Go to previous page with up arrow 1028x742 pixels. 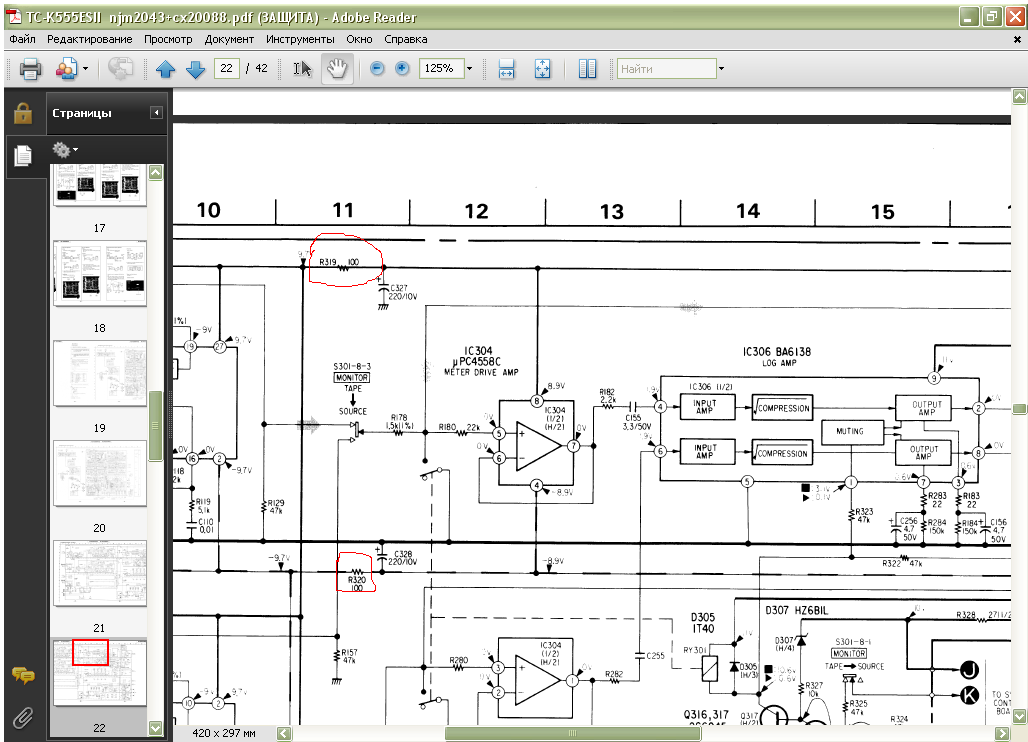165,69
